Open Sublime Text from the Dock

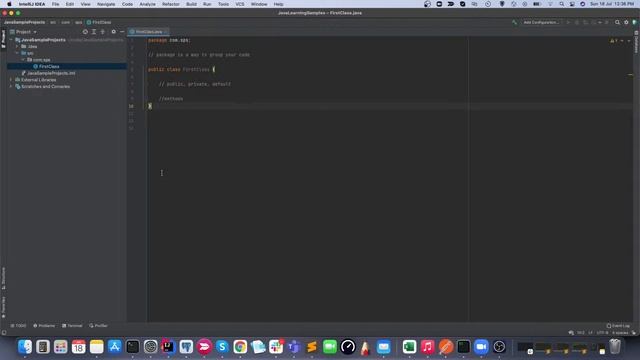(312, 347)
